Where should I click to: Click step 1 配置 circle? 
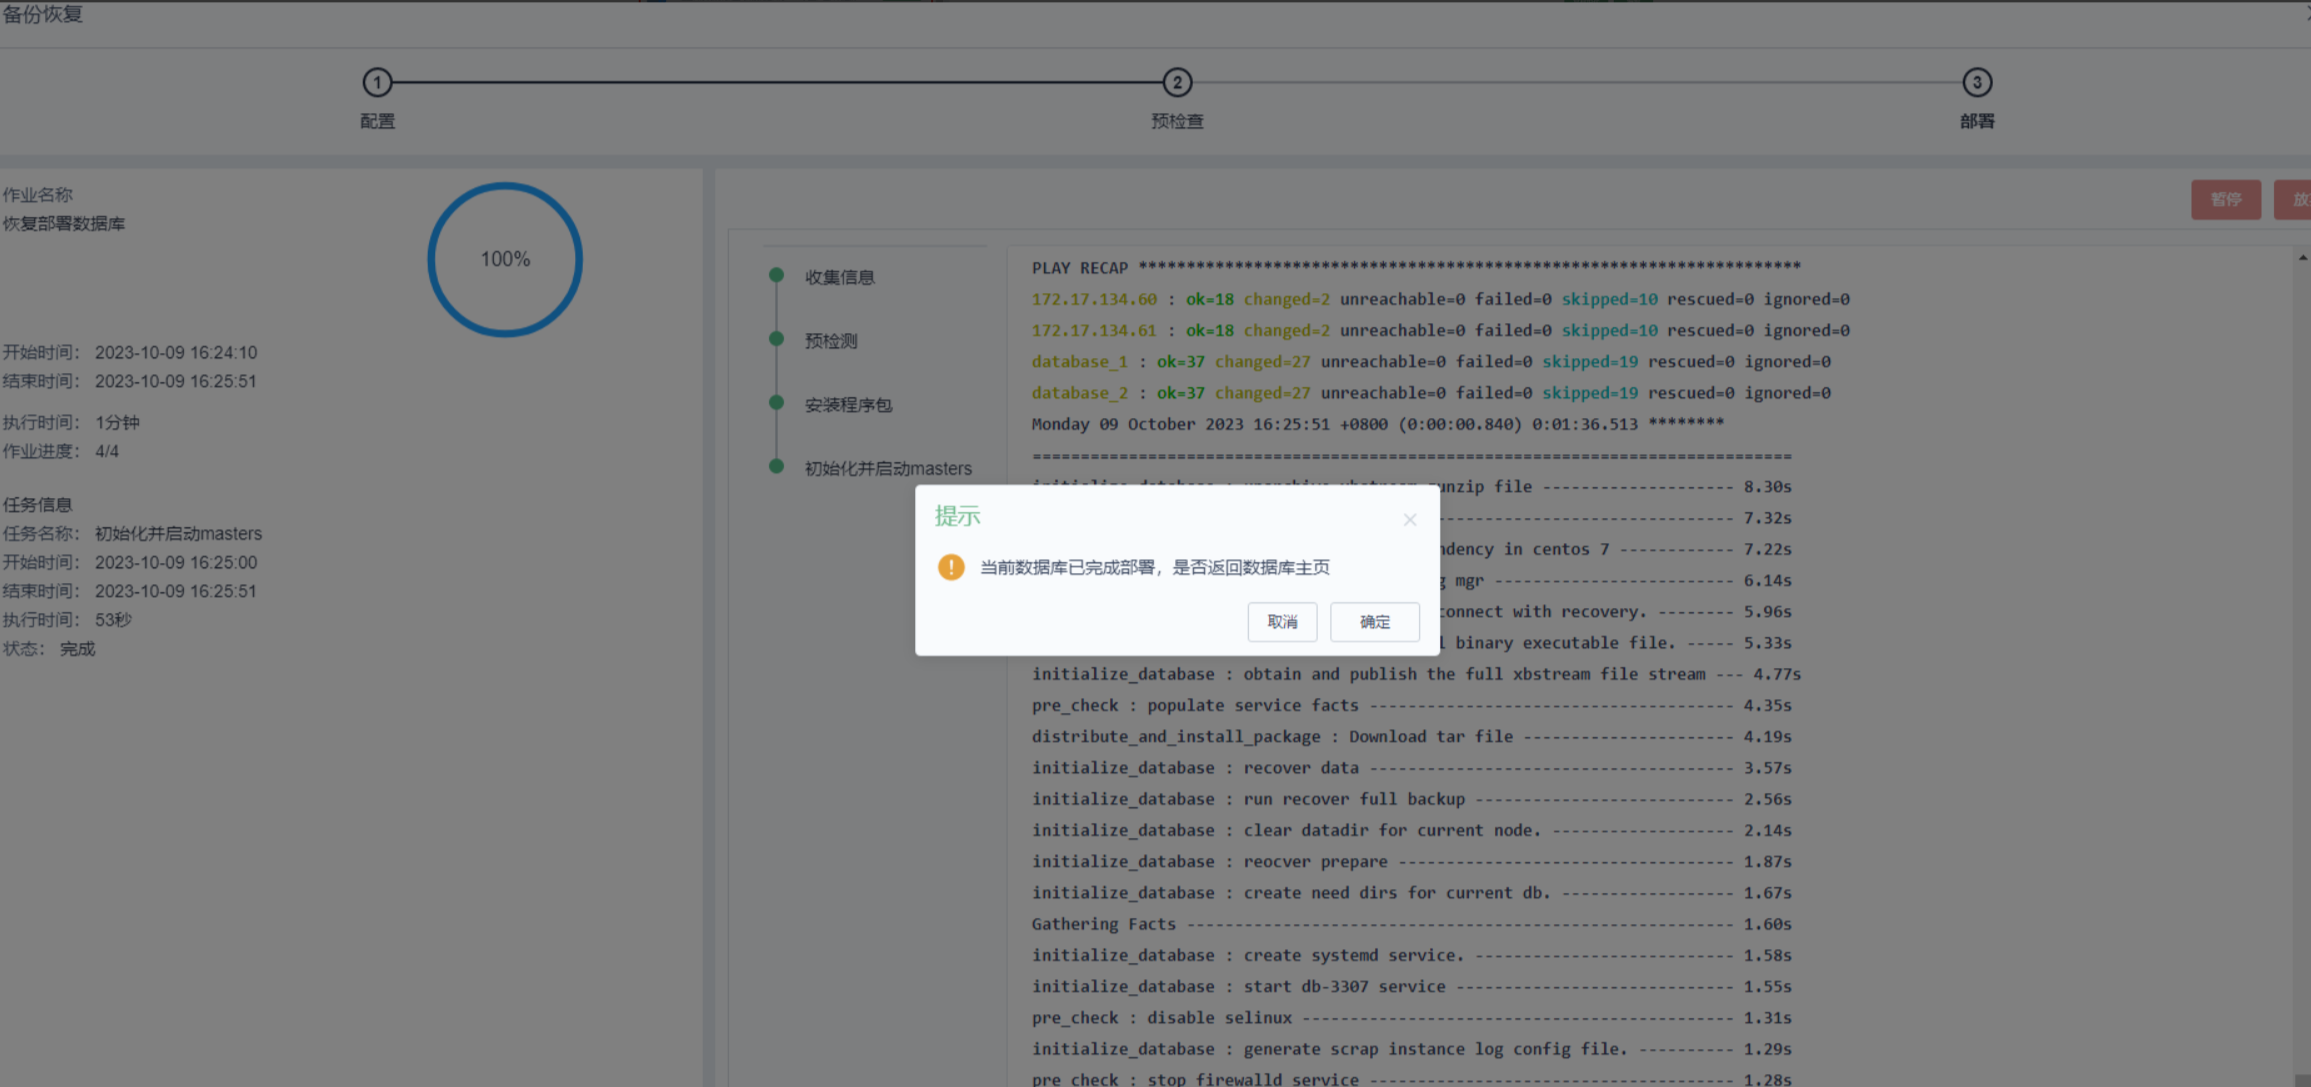pyautogui.click(x=377, y=83)
